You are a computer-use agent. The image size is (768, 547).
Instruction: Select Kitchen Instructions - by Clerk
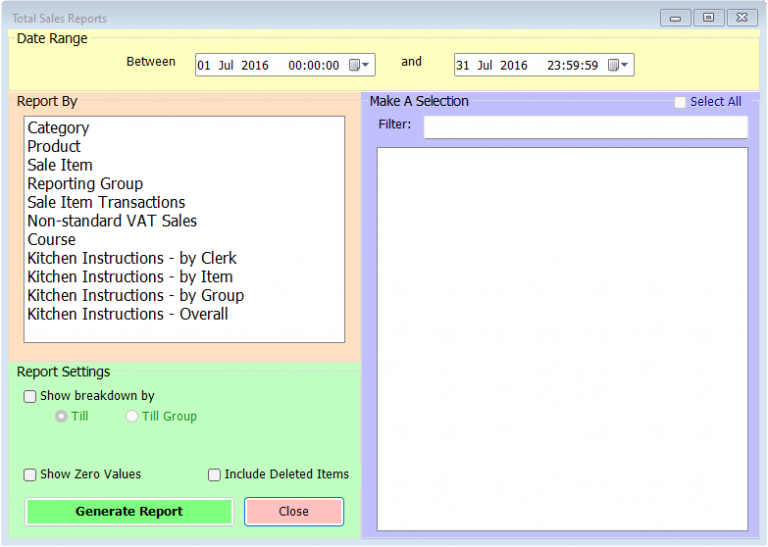click(x=132, y=258)
